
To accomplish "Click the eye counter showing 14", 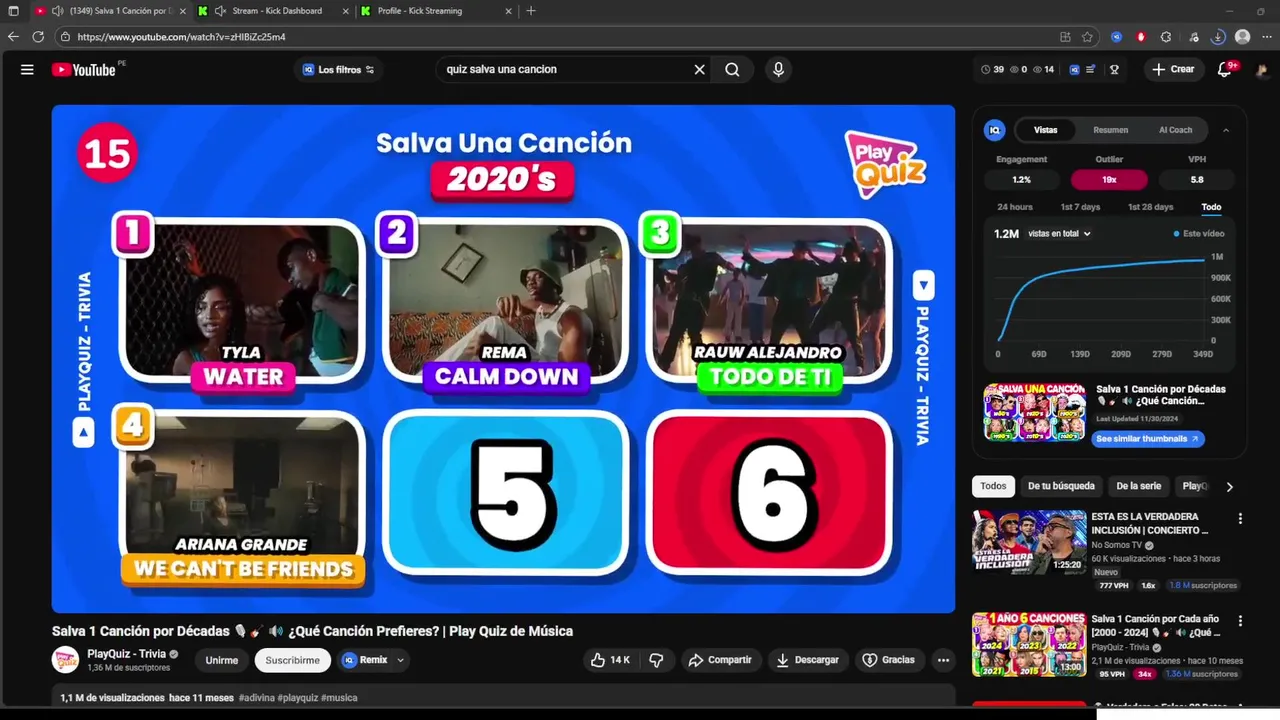I will tap(1045, 70).
